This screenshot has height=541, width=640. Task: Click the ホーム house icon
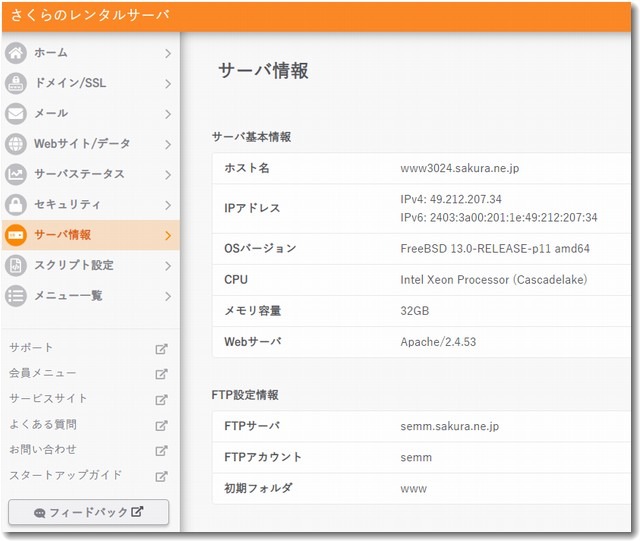[x=16, y=53]
